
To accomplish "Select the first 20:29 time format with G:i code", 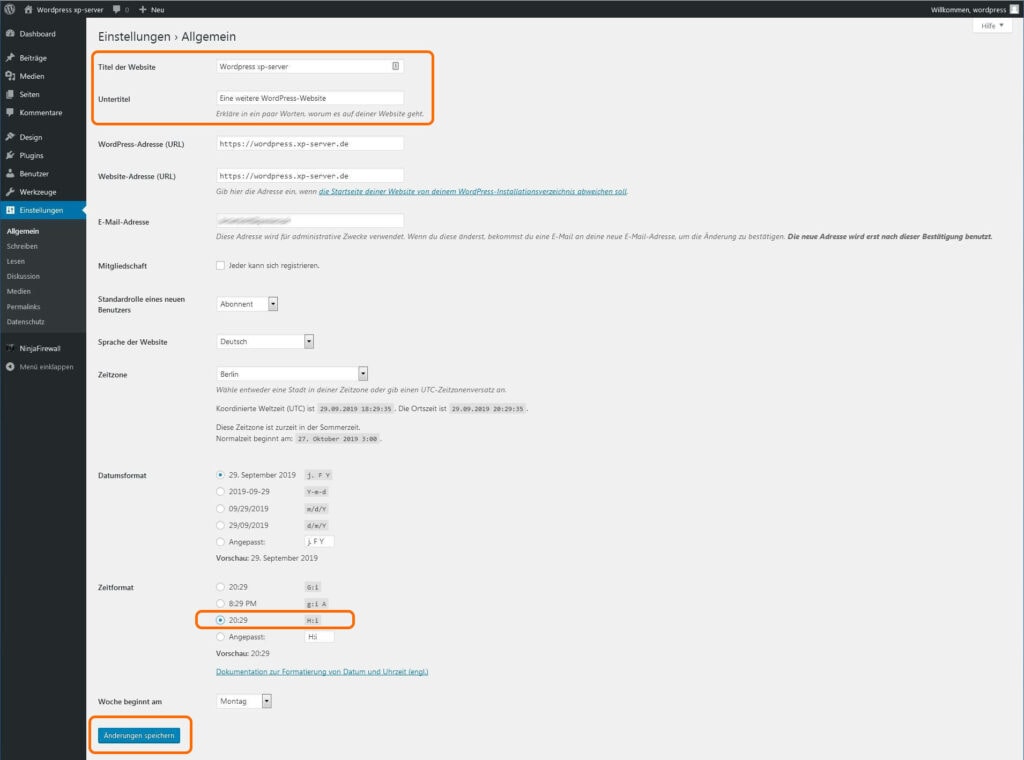I will (x=220, y=587).
